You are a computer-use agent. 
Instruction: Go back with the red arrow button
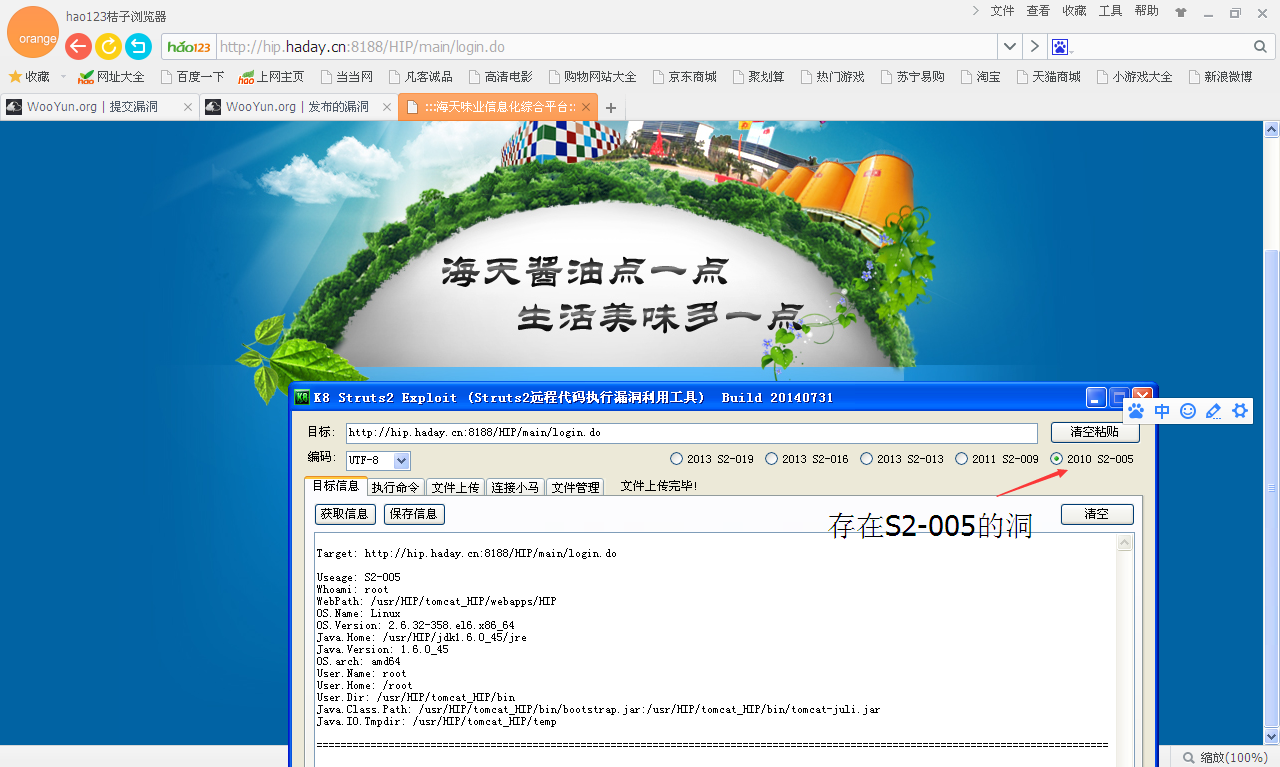tap(78, 46)
